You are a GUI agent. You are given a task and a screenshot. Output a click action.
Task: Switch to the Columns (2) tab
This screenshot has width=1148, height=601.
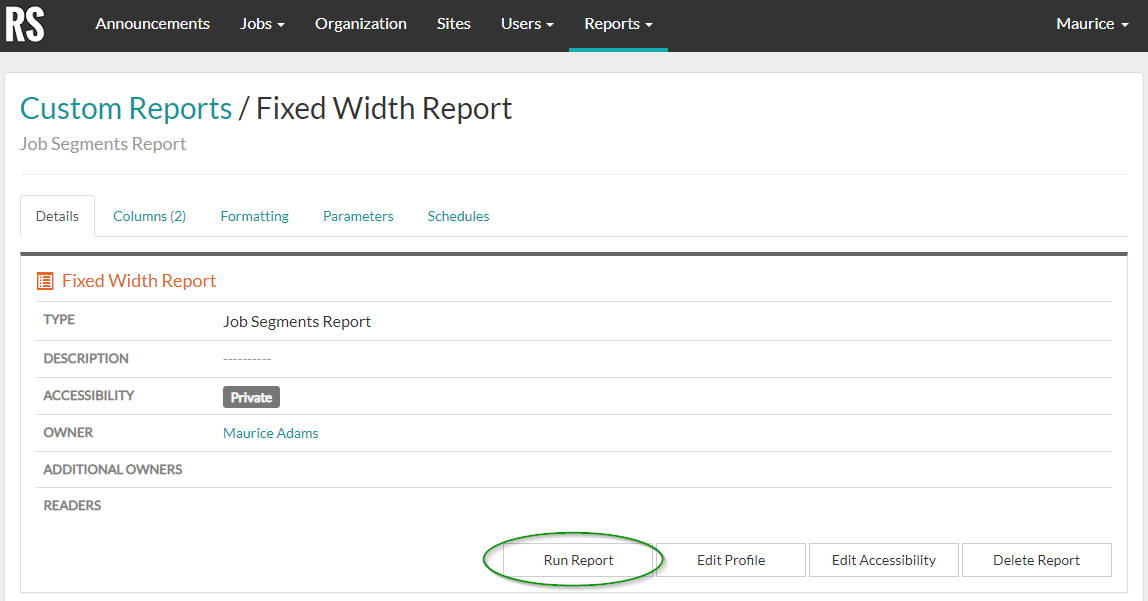point(149,215)
